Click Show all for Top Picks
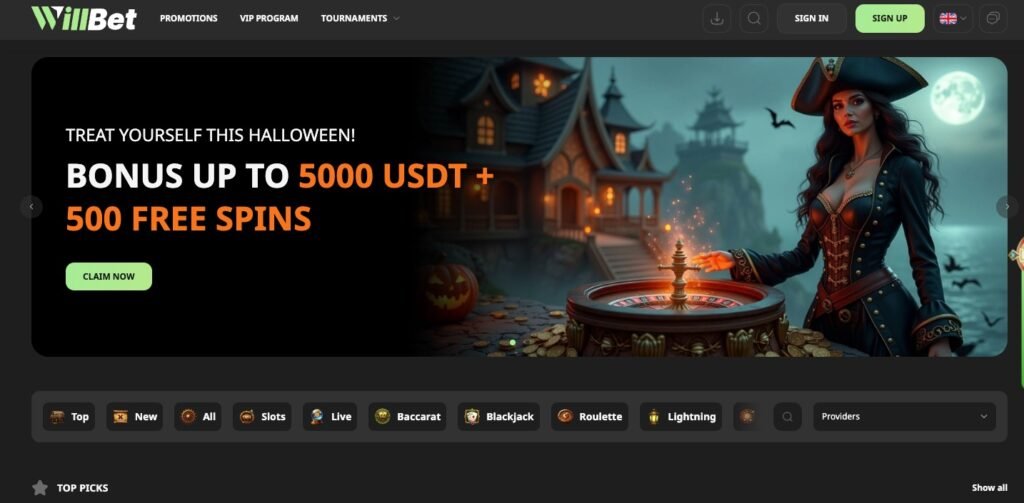Screen dimensions: 1024x503 [989, 488]
